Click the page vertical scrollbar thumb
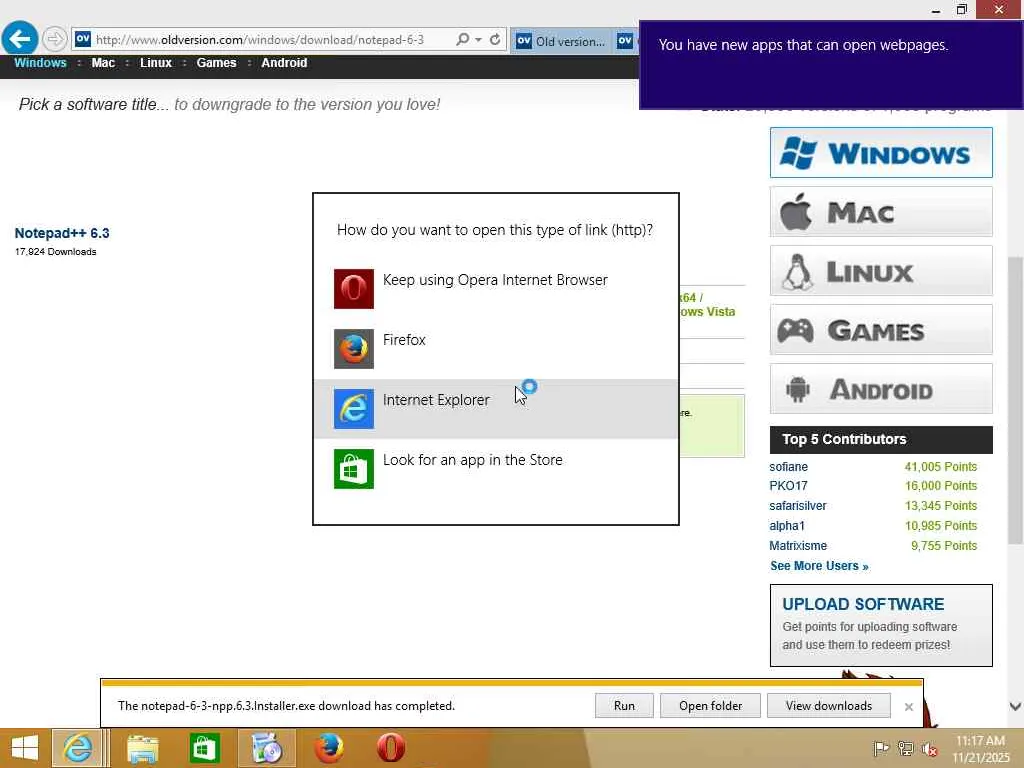Screen dimensions: 1024x768 coord(1015,400)
